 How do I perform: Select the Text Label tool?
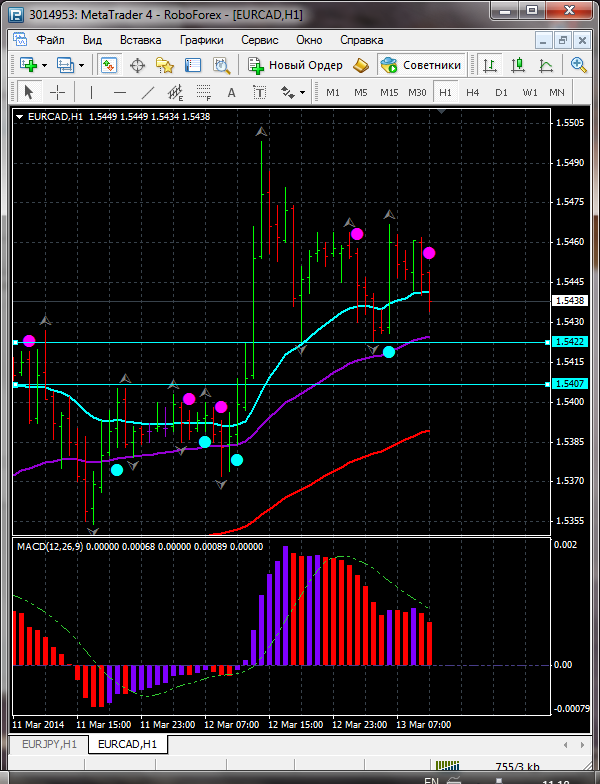coord(260,92)
